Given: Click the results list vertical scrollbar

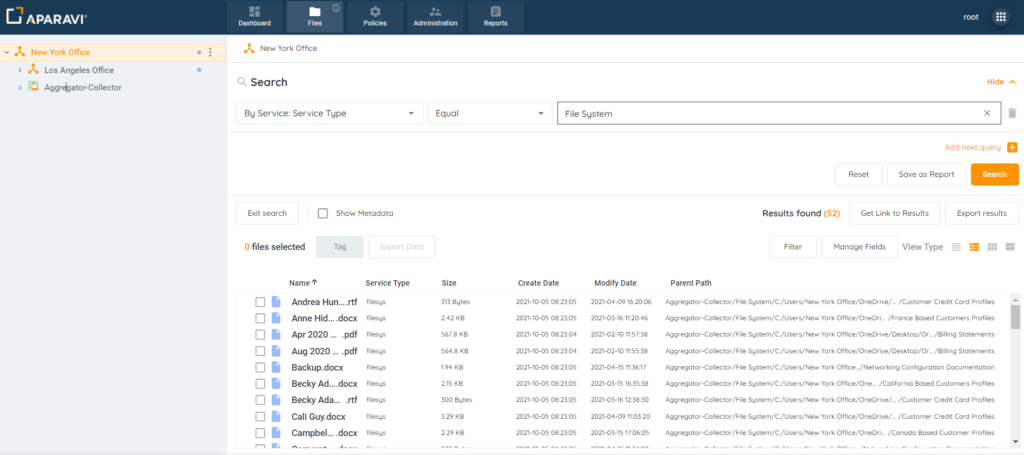Looking at the screenshot, I should (1015, 316).
